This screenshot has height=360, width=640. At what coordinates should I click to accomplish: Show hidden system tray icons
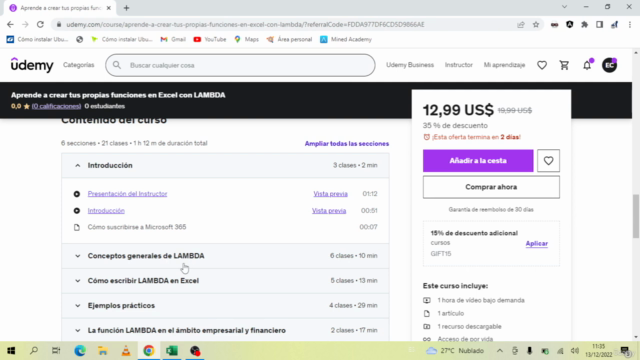pos(500,351)
